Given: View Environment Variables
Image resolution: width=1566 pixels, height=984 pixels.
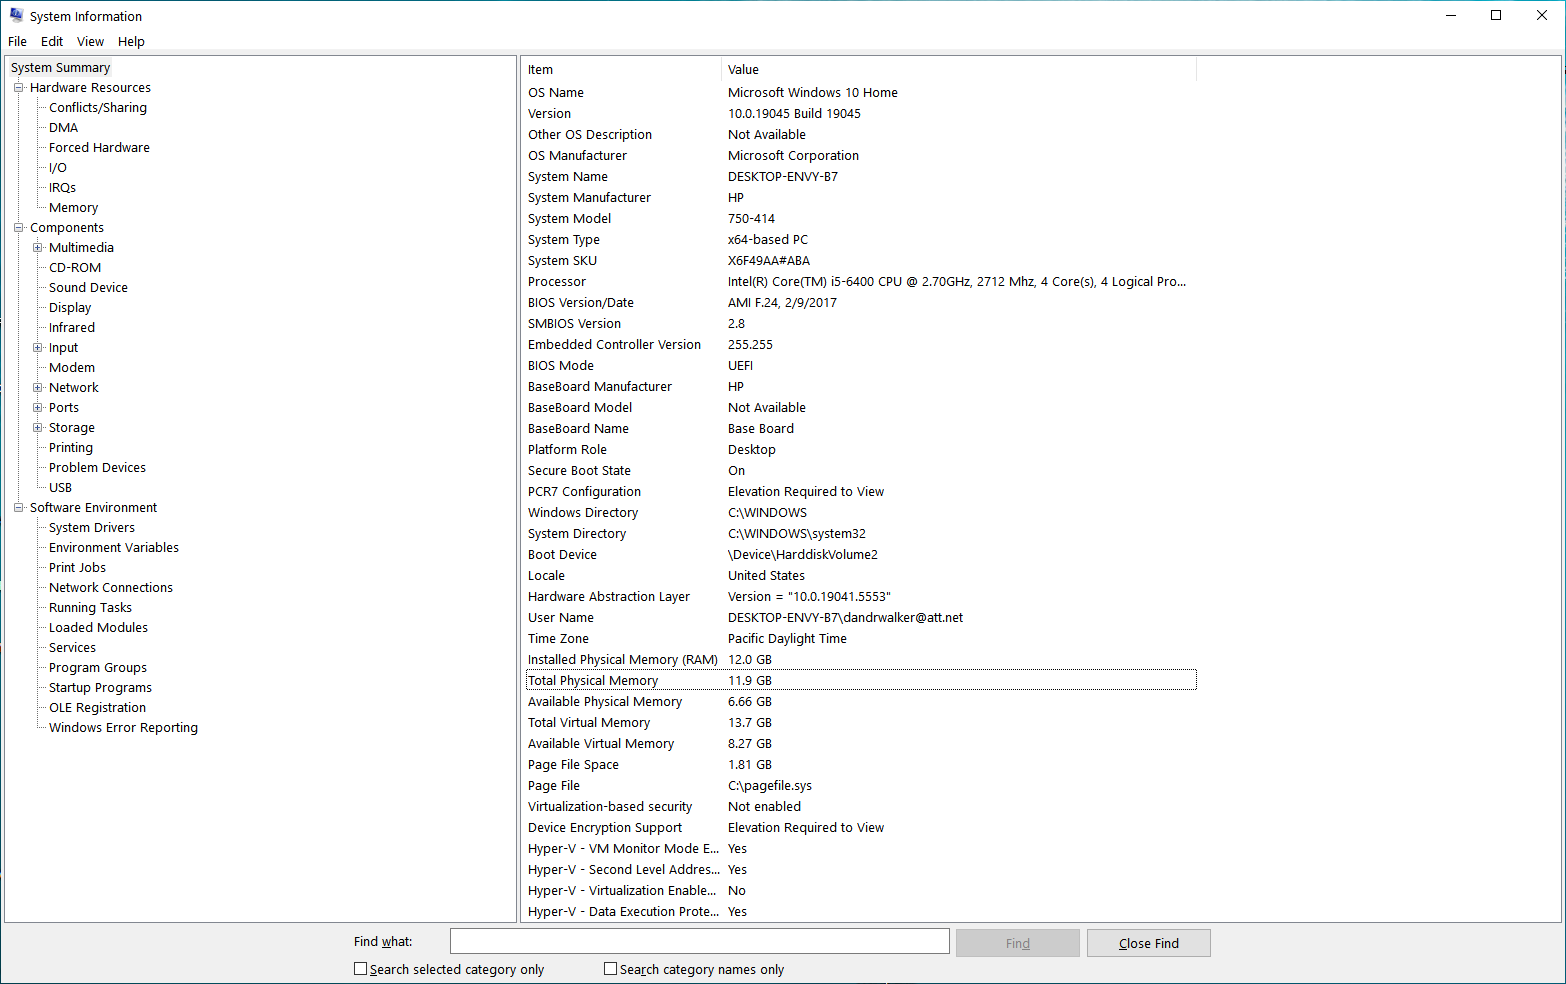Looking at the screenshot, I should [114, 548].
